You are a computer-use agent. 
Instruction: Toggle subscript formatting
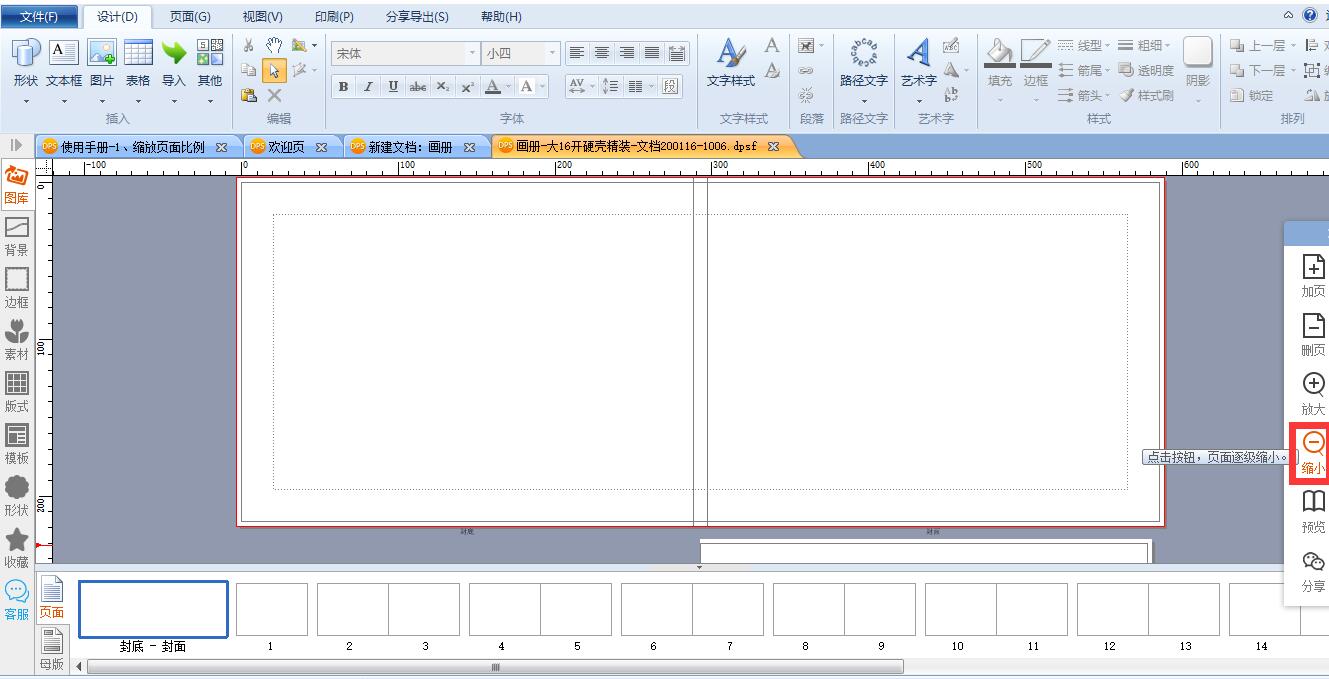tap(443, 87)
